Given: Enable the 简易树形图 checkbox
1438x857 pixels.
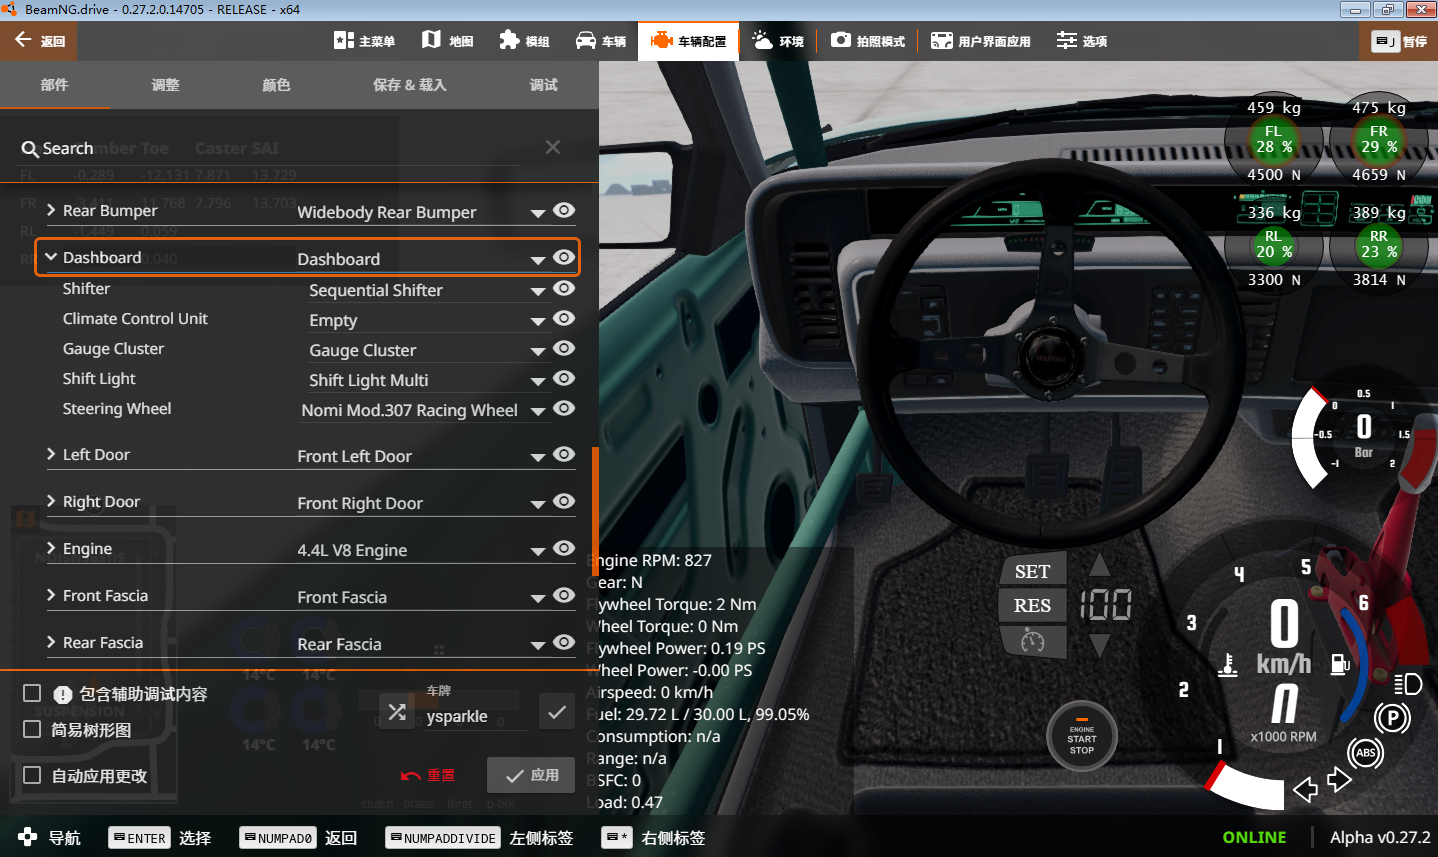Looking at the screenshot, I should coord(31,728).
